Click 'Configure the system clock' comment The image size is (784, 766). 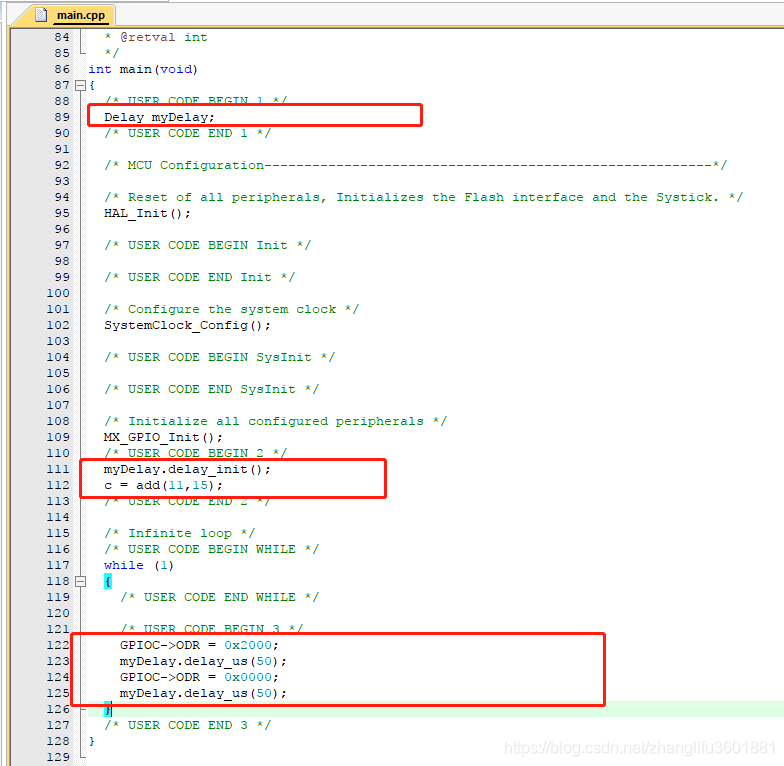tap(231, 310)
